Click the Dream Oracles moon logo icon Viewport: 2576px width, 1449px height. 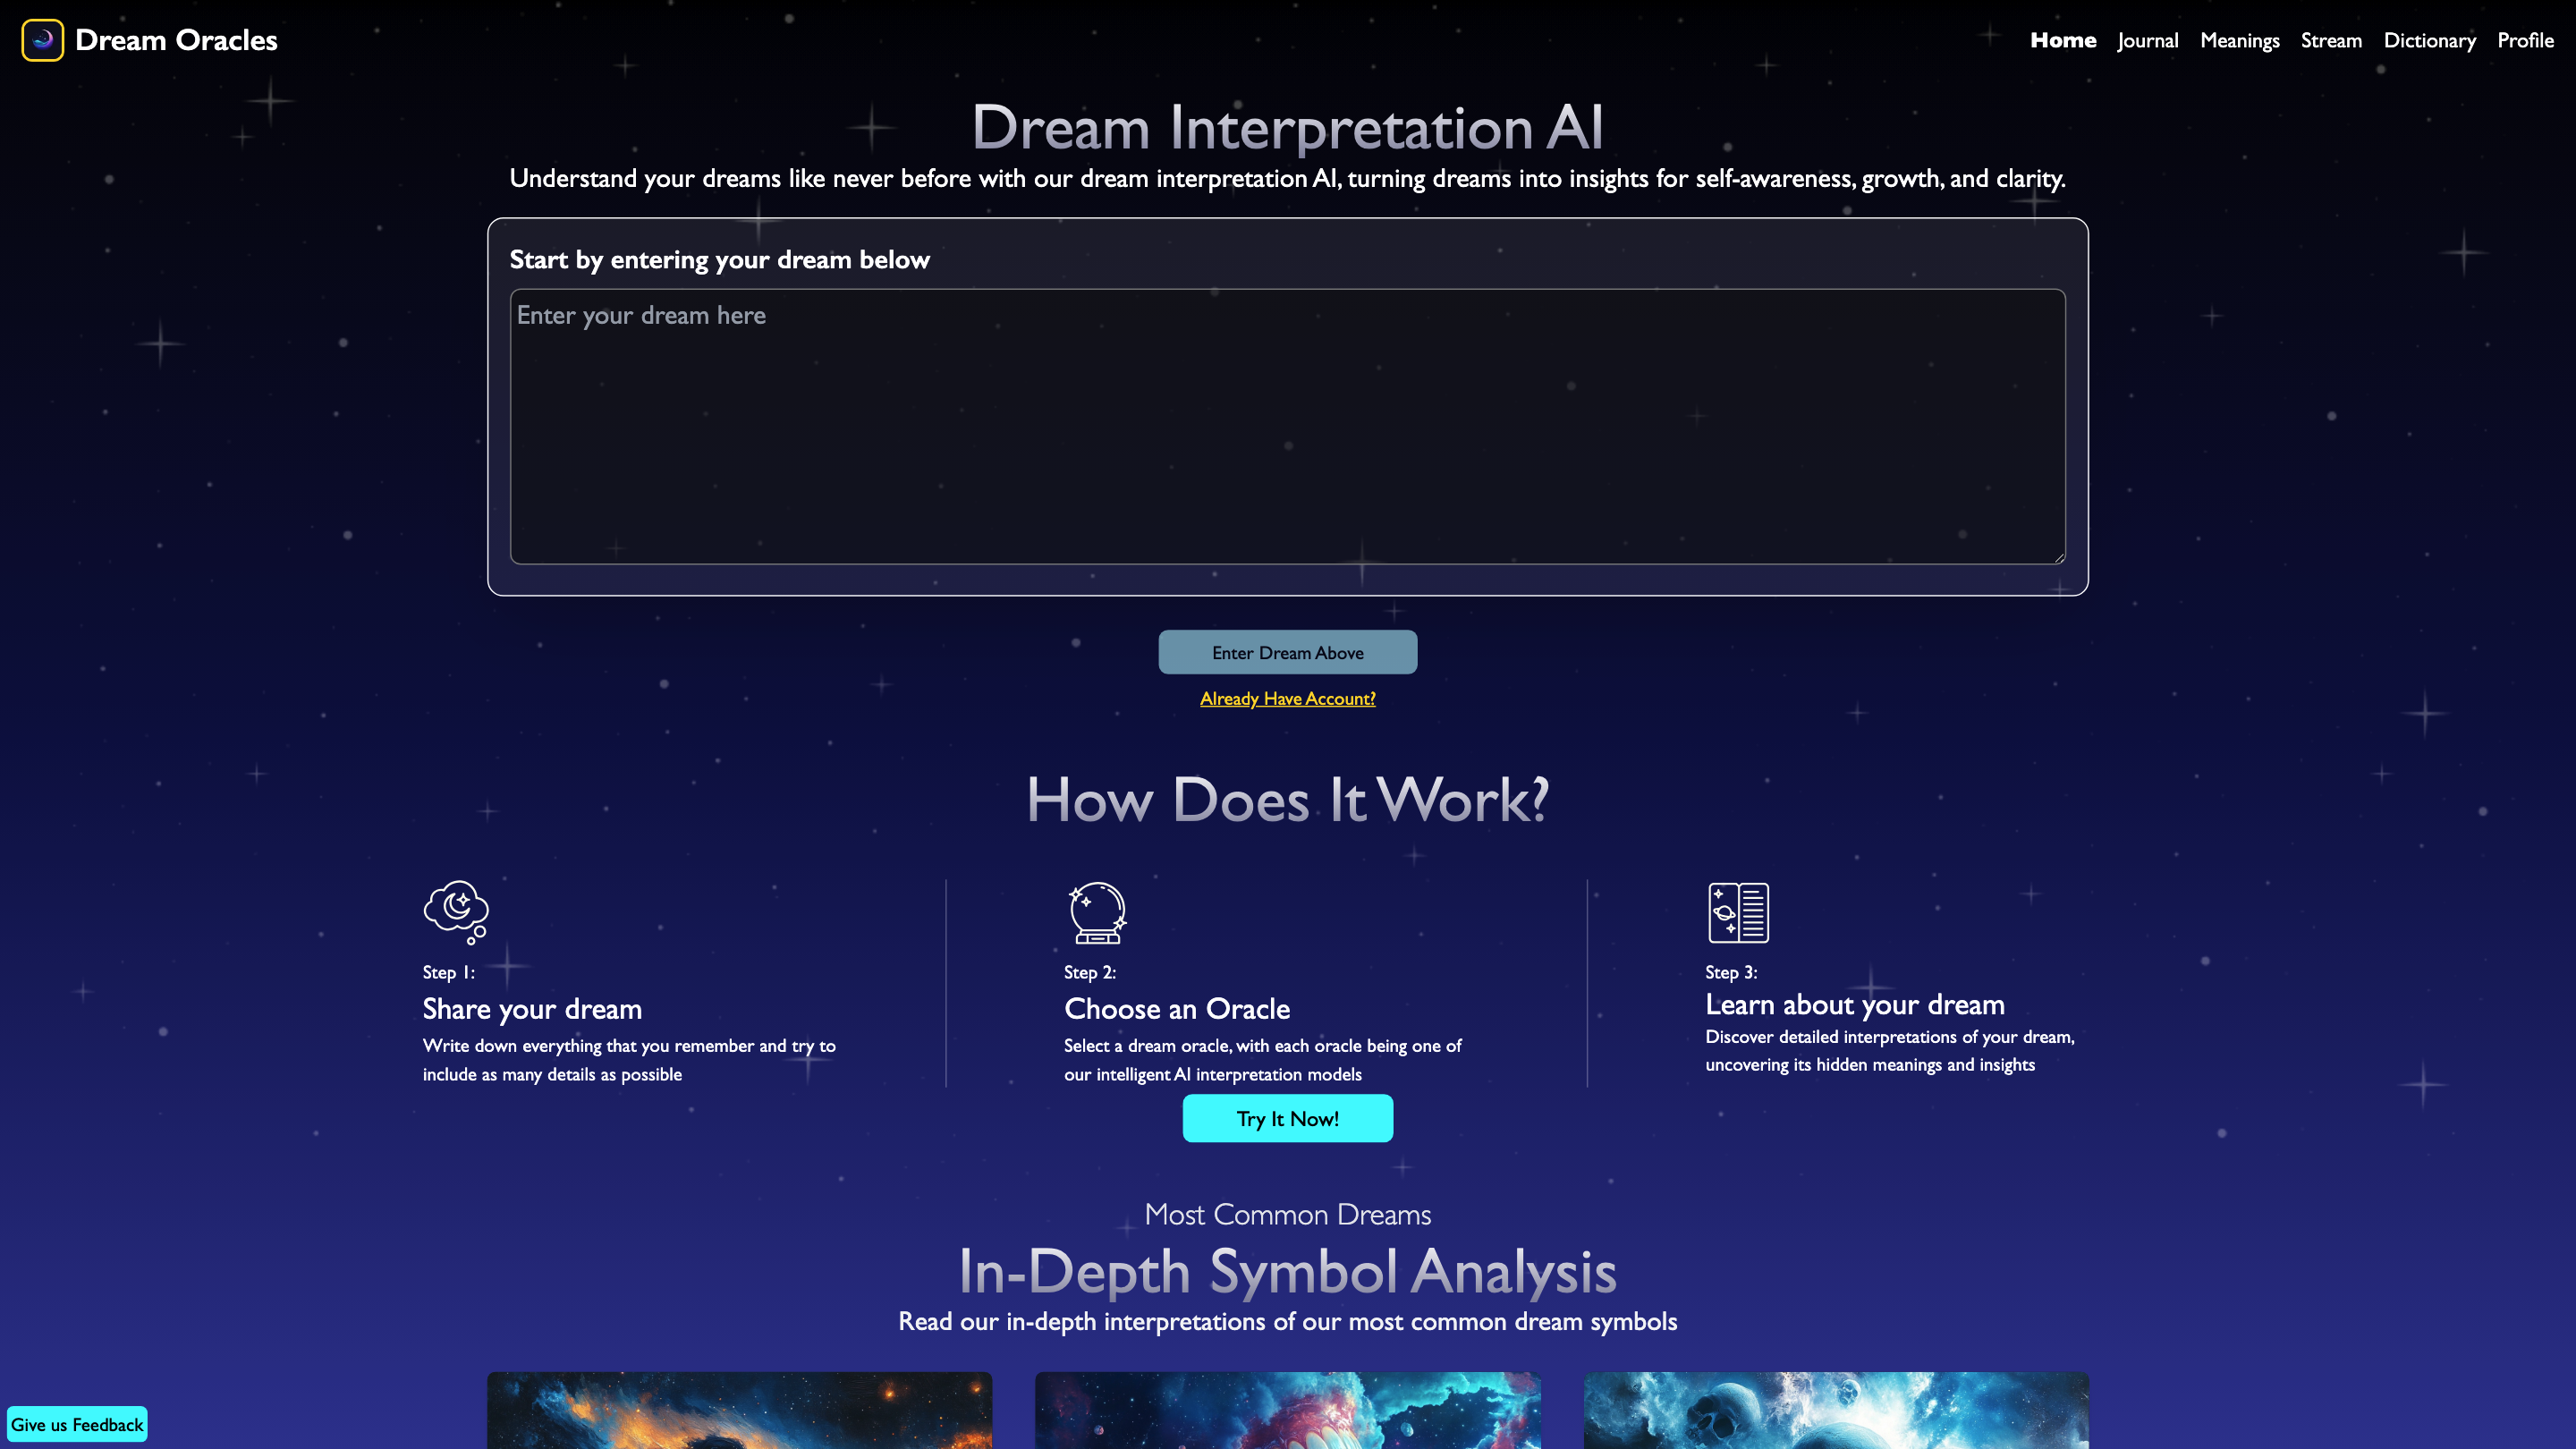coord(42,40)
